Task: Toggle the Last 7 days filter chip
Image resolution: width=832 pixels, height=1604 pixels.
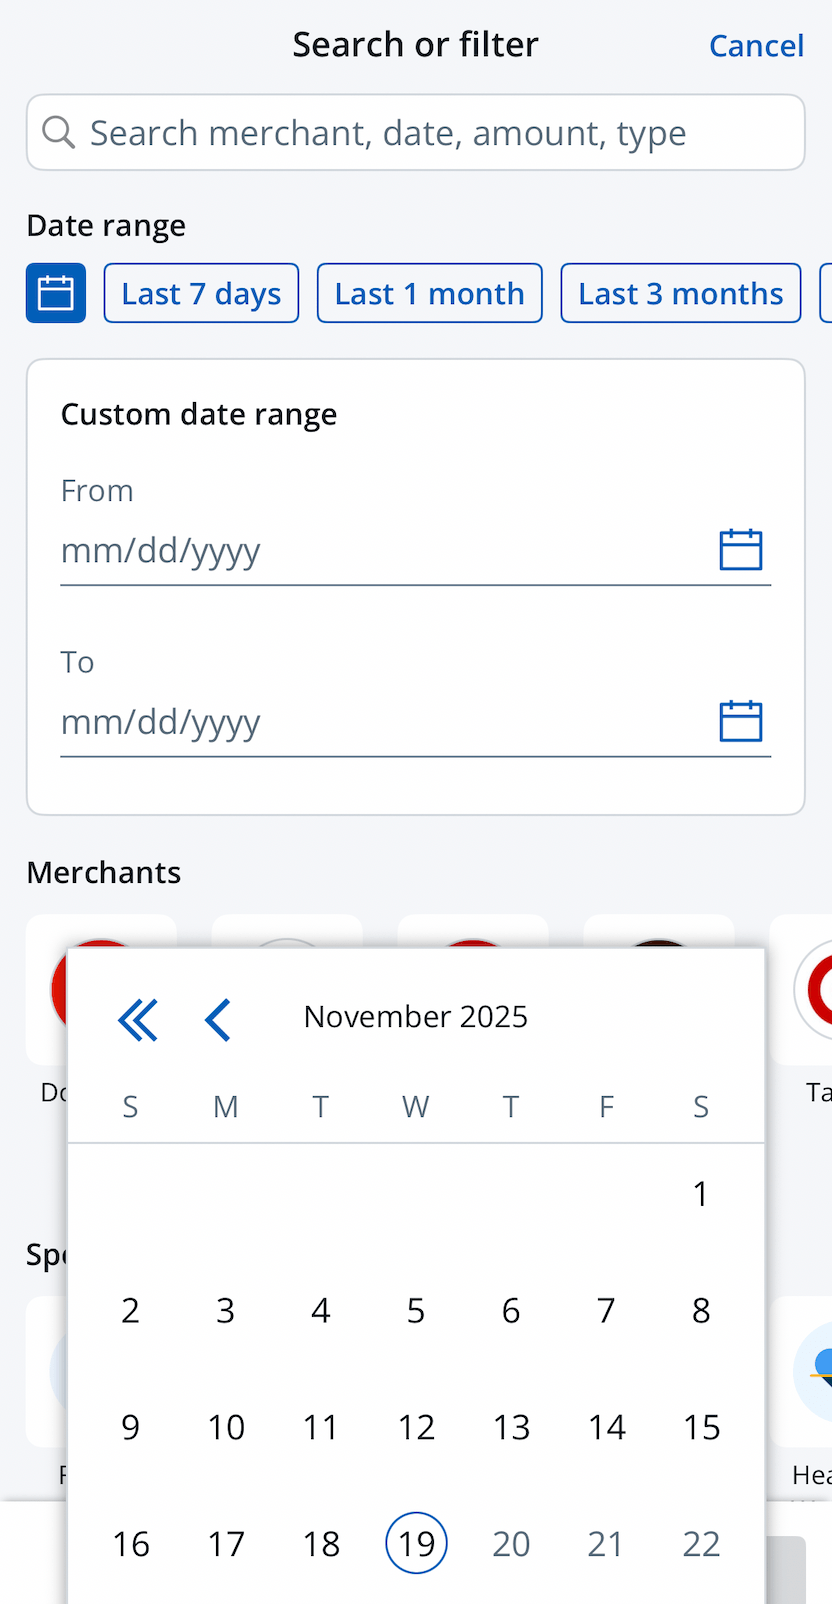Action: click(x=201, y=292)
